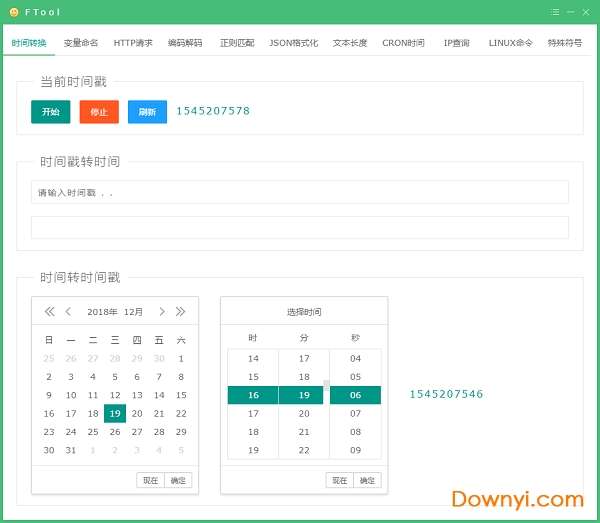
Task: Minimize the FTool window
Action: tap(571, 12)
